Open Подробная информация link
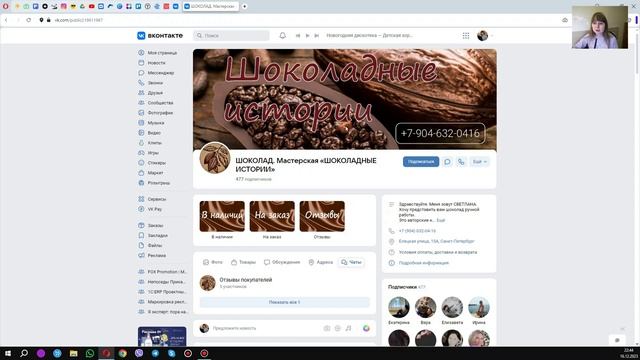Viewport: 640px width, 360px height. pos(424,263)
